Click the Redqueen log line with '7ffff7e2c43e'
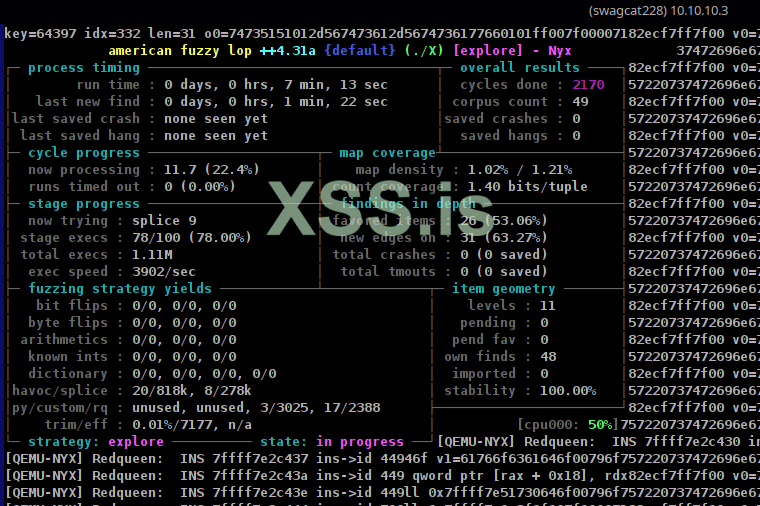The image size is (760, 506). (x=382, y=492)
